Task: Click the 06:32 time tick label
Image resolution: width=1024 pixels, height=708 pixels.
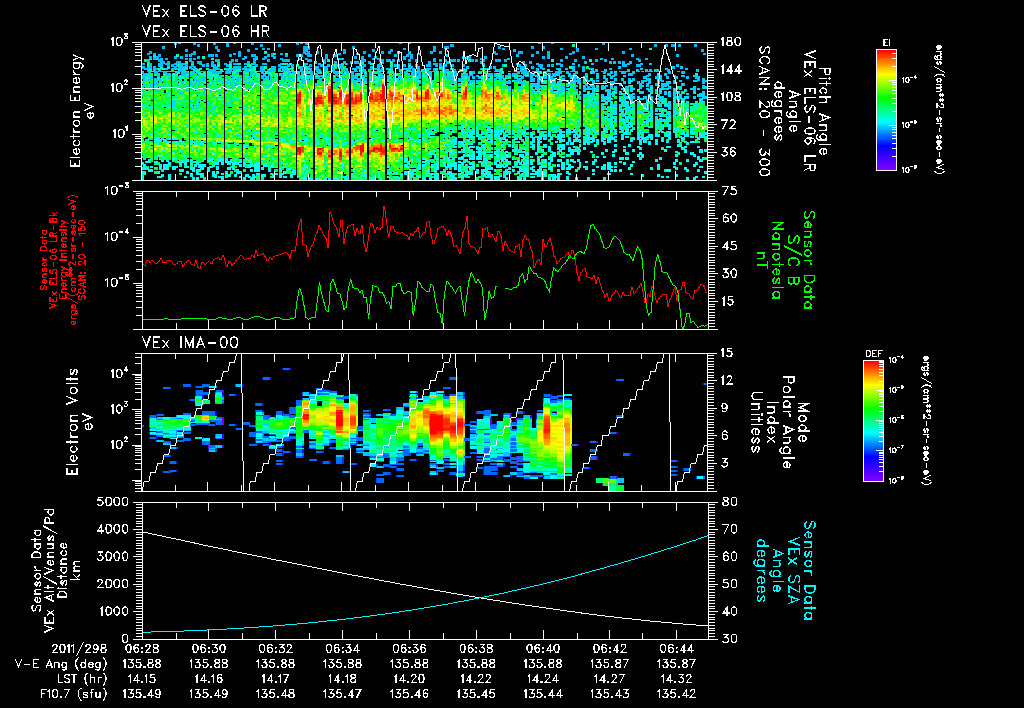Action: [x=276, y=649]
